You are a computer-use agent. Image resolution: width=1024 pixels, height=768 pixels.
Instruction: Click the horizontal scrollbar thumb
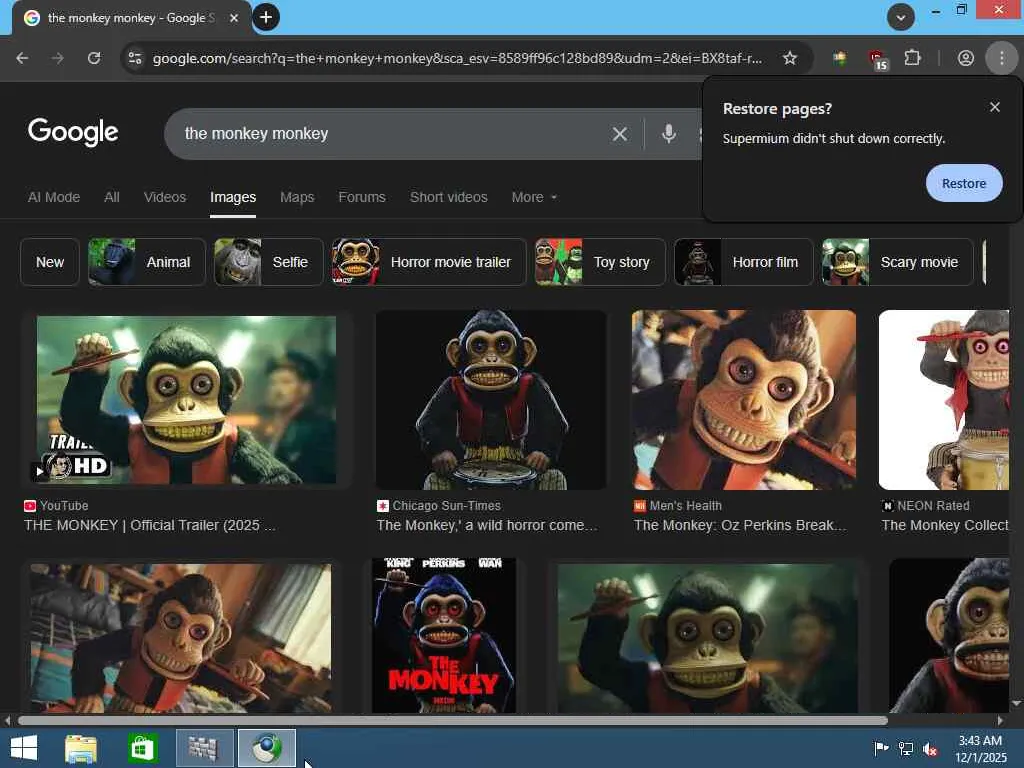tap(453, 721)
